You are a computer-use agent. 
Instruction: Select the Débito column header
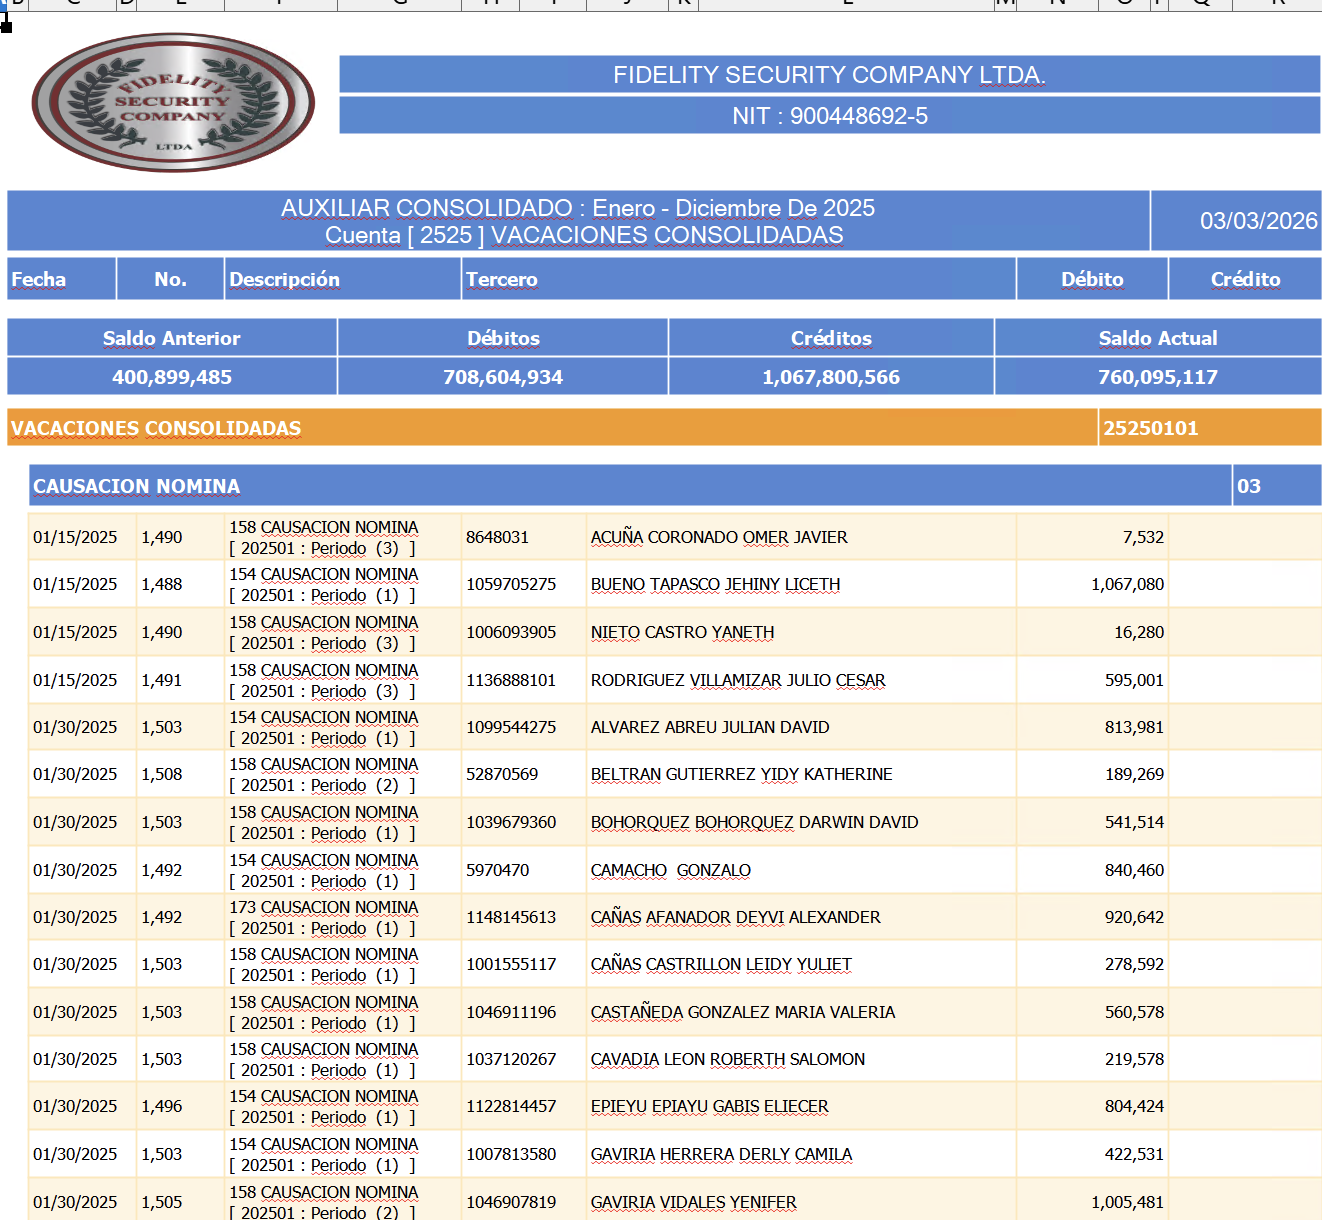click(x=1092, y=279)
